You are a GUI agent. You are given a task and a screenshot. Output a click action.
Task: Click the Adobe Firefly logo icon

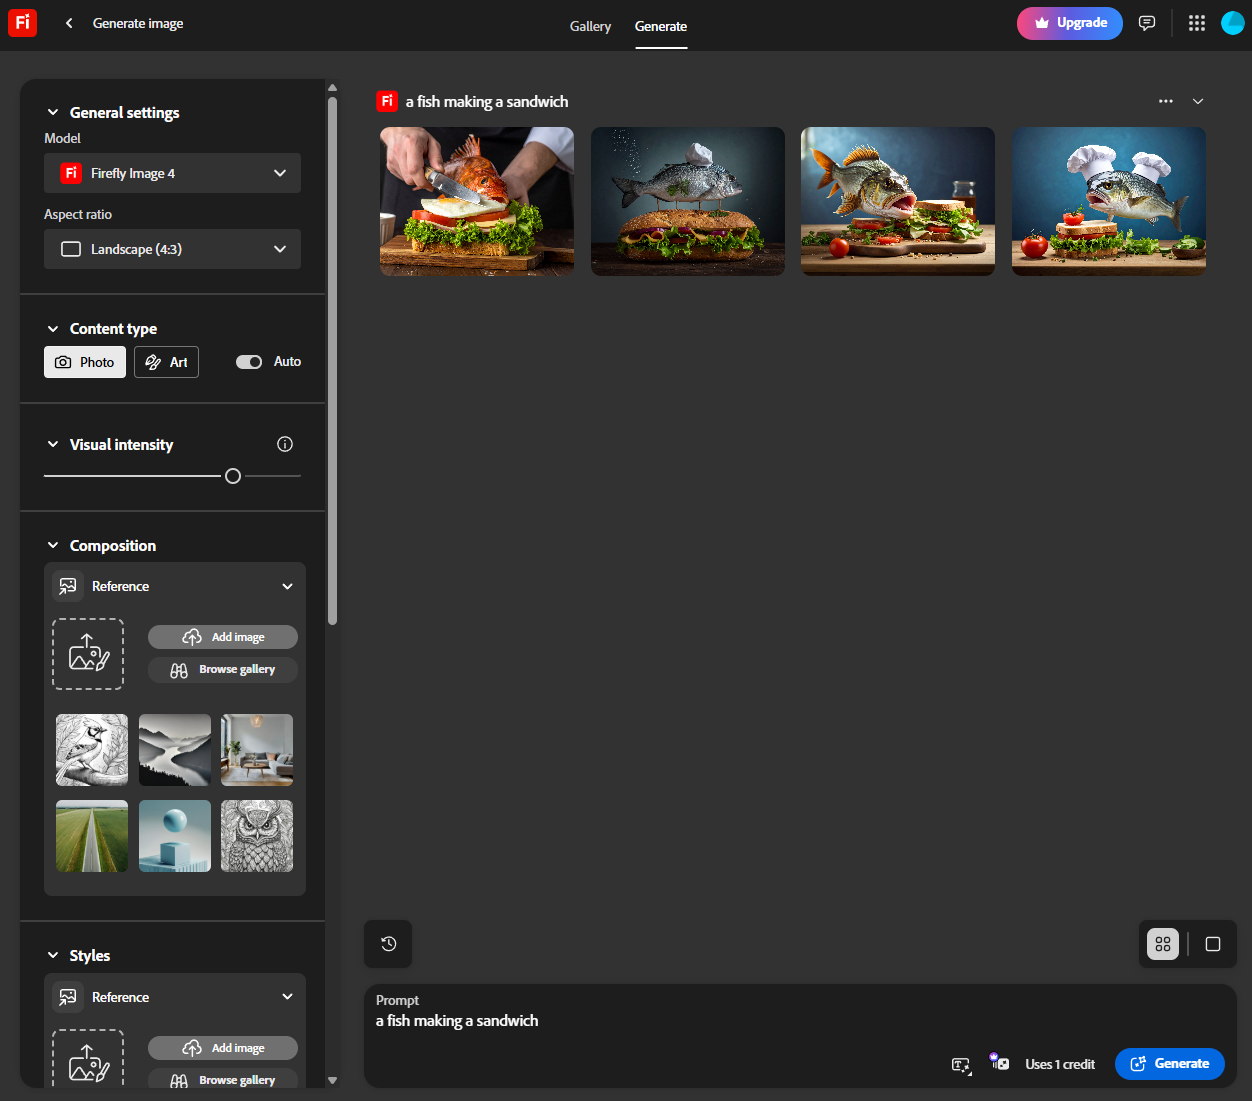coord(22,23)
